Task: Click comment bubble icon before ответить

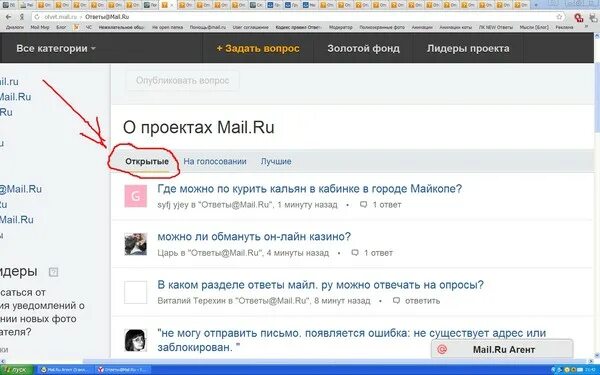Action: click(x=396, y=301)
